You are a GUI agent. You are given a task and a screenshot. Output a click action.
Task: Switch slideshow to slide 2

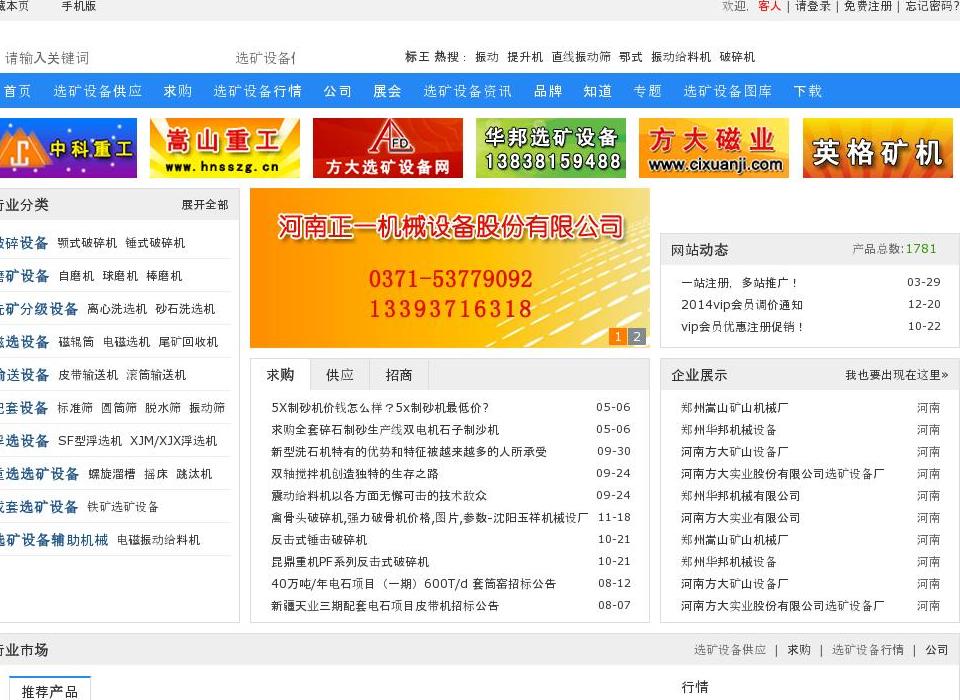pos(637,336)
